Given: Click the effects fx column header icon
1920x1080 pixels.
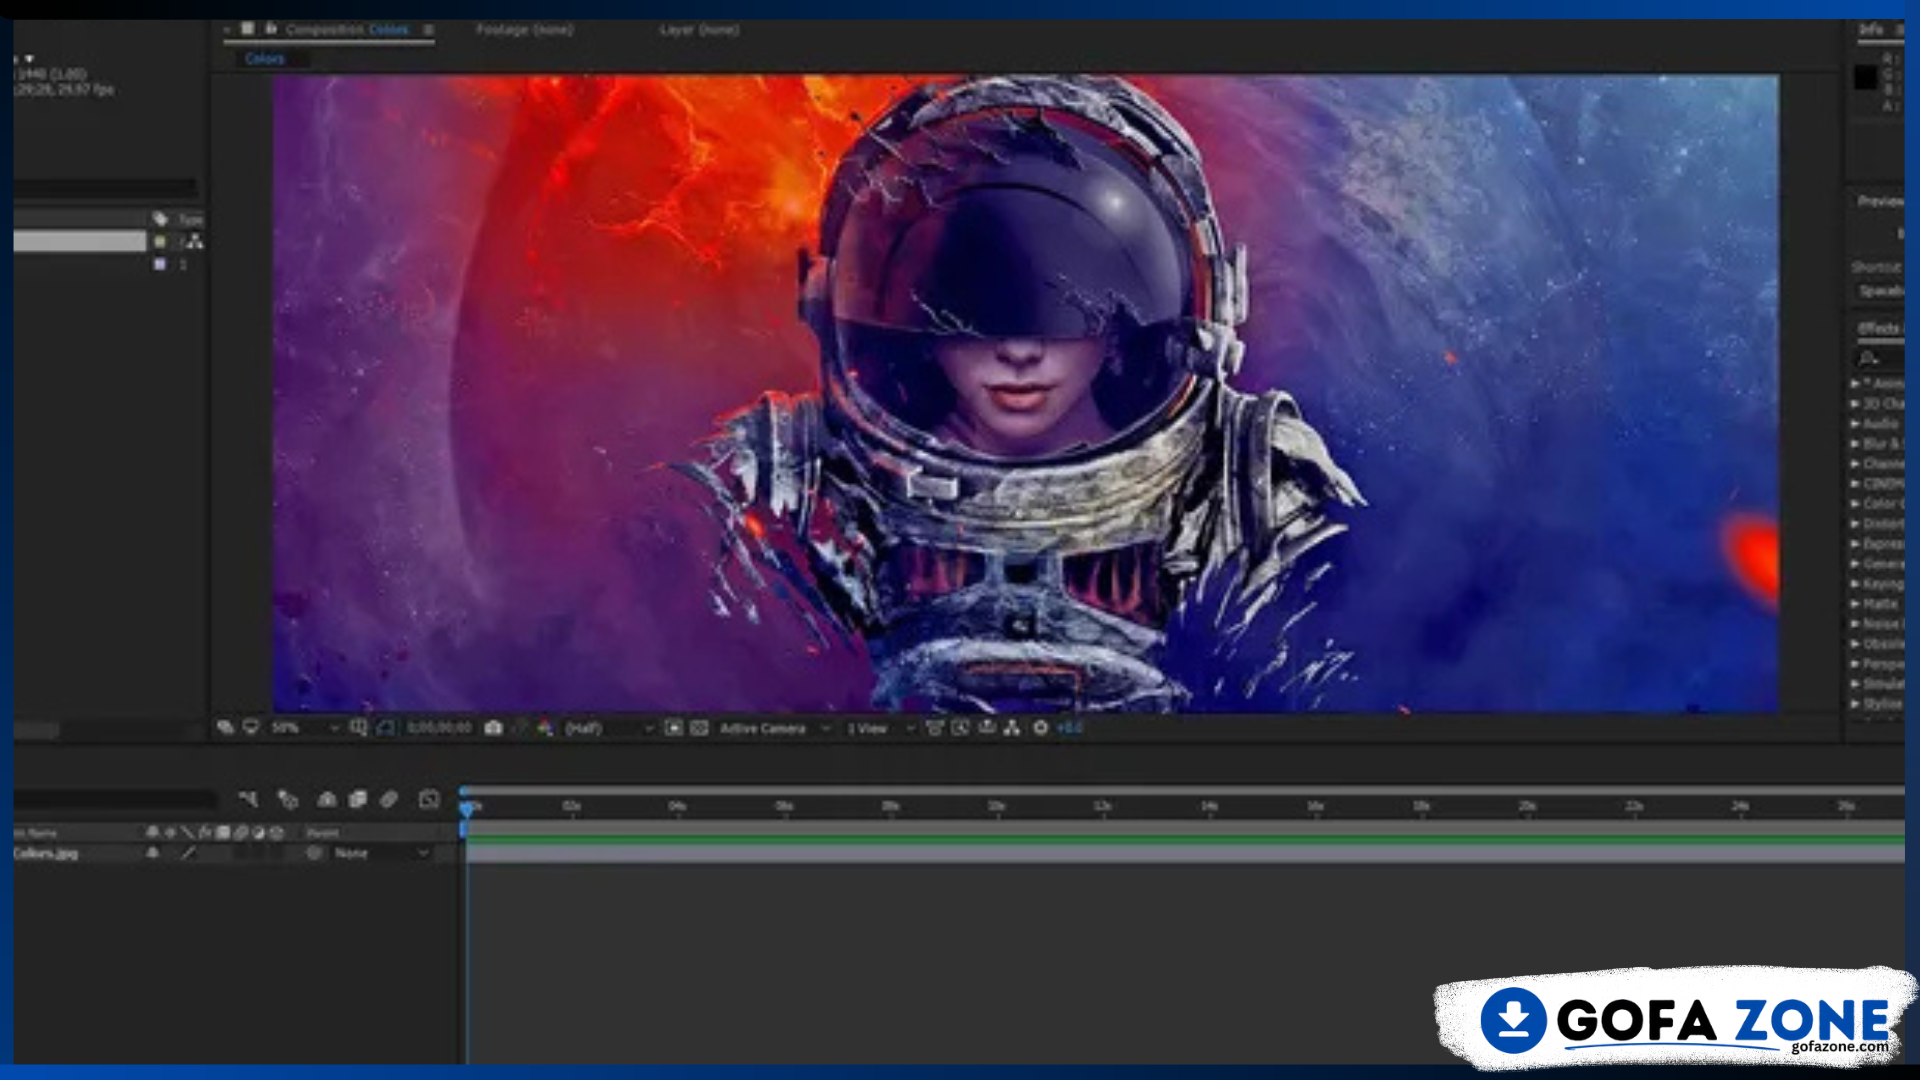Looking at the screenshot, I should (x=205, y=832).
